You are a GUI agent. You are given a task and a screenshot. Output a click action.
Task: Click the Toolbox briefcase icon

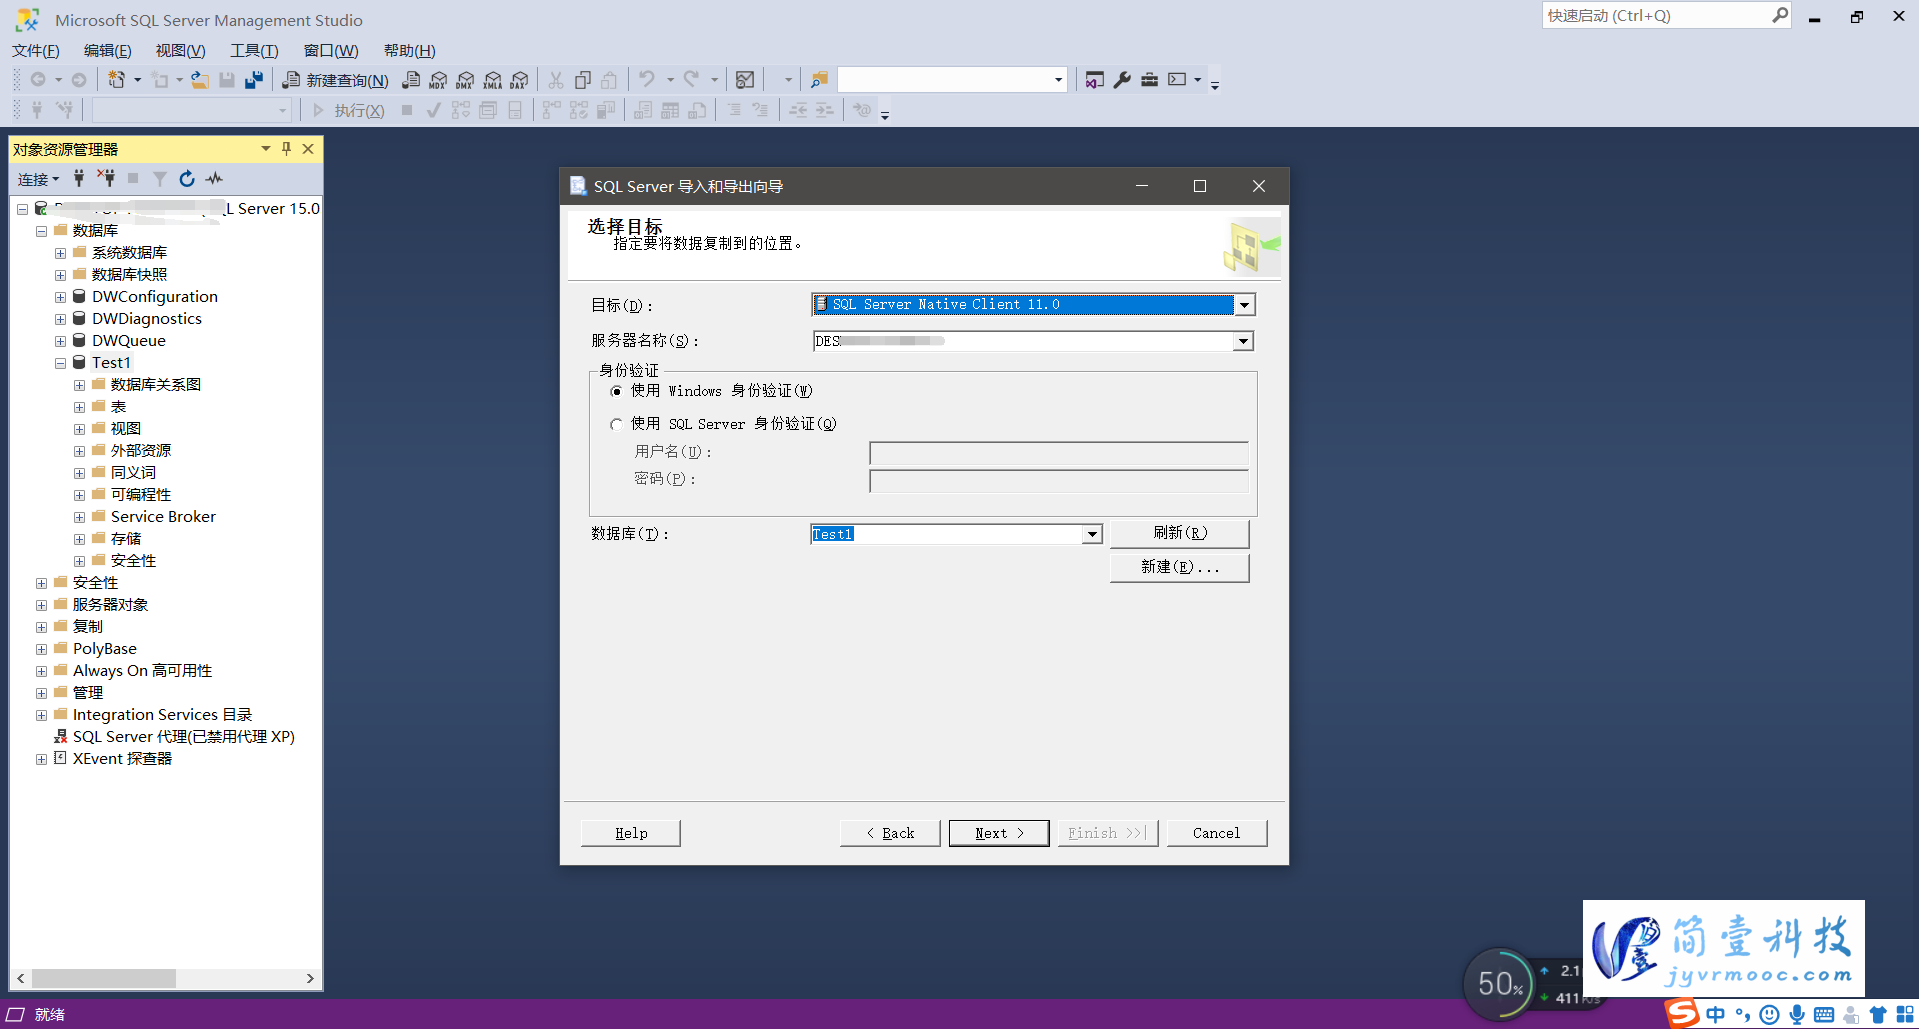(1149, 80)
